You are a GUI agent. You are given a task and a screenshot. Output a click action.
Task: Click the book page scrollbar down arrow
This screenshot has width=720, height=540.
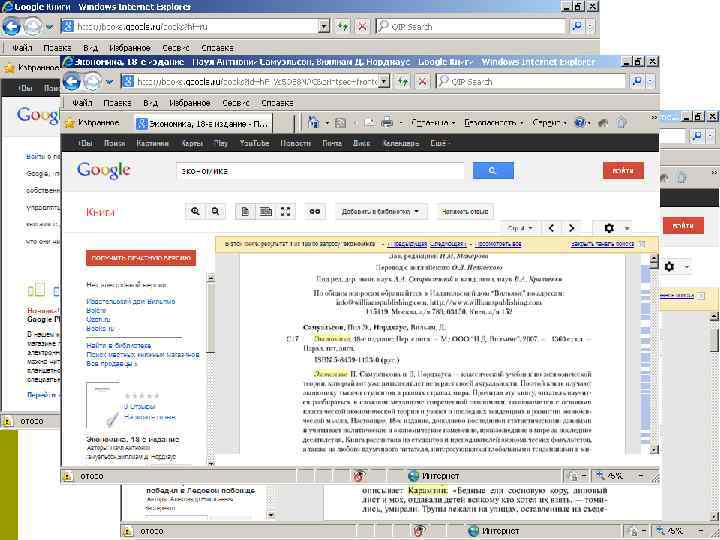point(654,449)
